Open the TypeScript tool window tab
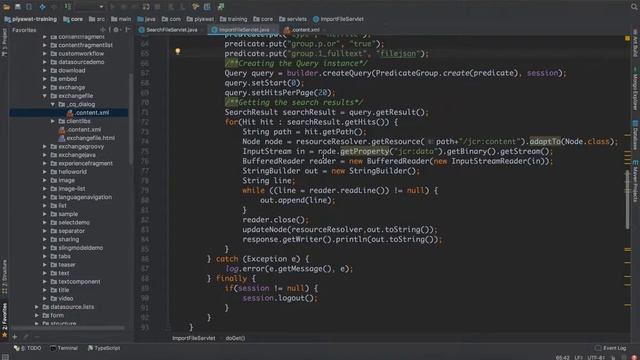The image size is (640, 360). click(x=104, y=348)
